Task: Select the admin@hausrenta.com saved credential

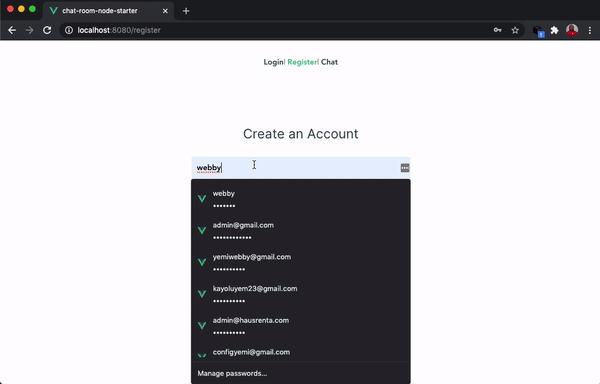Action: click(301, 326)
